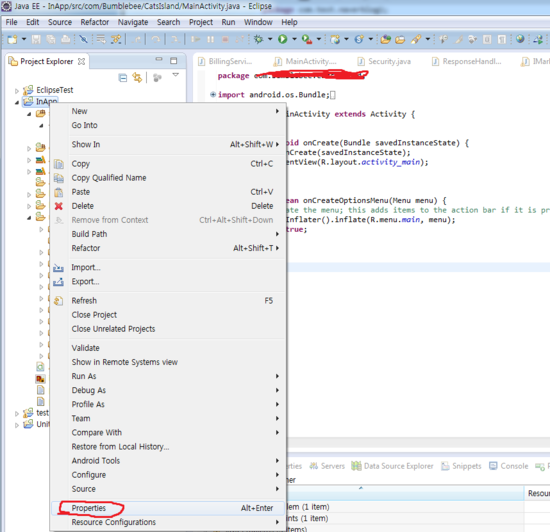Open the Profile As submenu
The width and height of the screenshot is (550, 532).
click(x=168, y=404)
